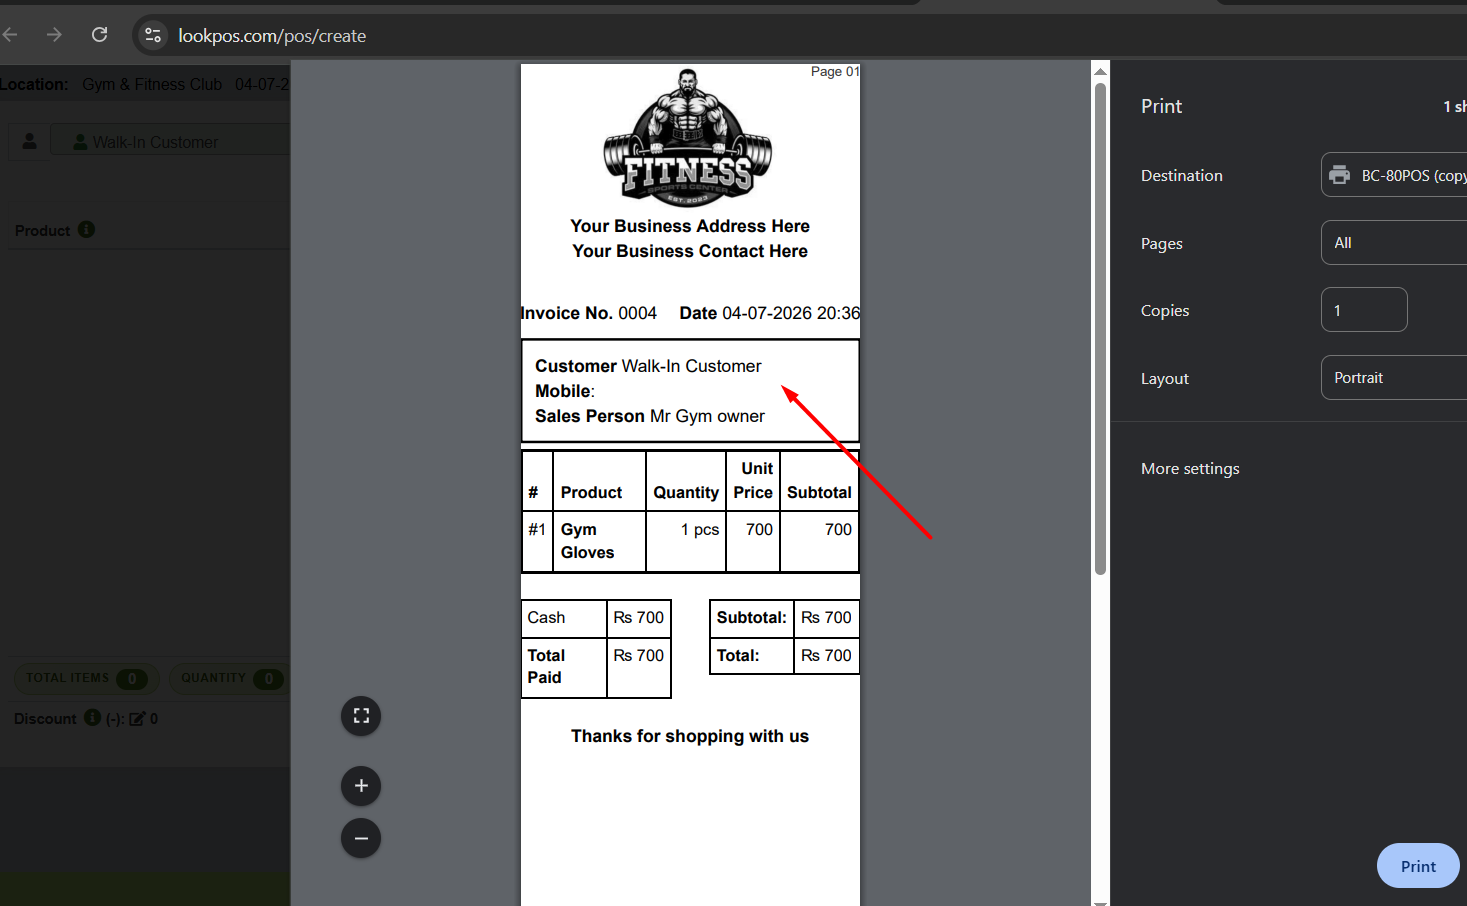Click the QUANTITY badge
Image resolution: width=1467 pixels, height=906 pixels.
pos(228,678)
